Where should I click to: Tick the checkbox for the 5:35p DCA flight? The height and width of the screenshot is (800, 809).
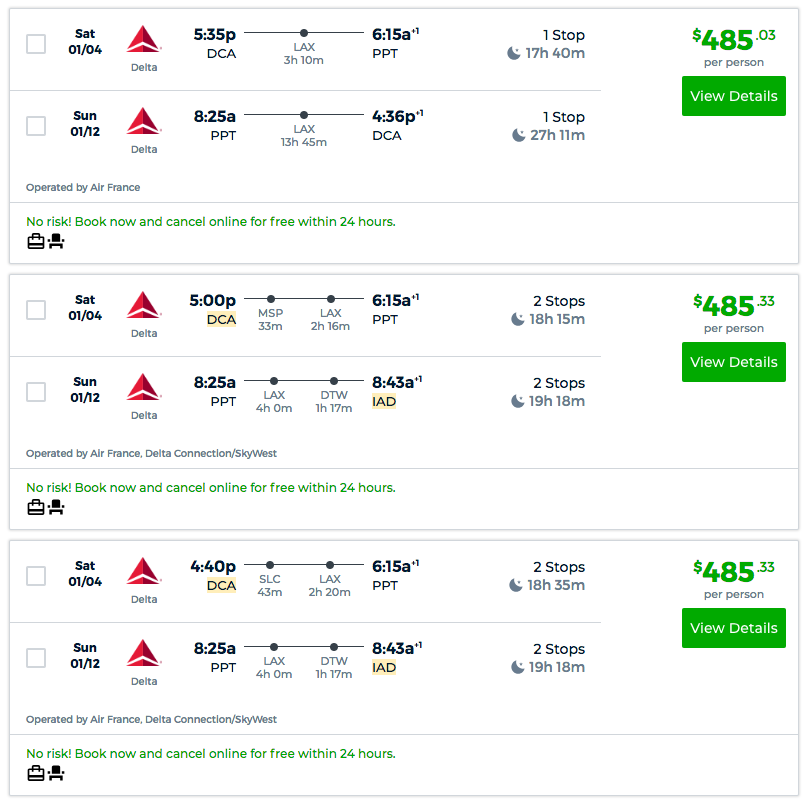[36, 44]
